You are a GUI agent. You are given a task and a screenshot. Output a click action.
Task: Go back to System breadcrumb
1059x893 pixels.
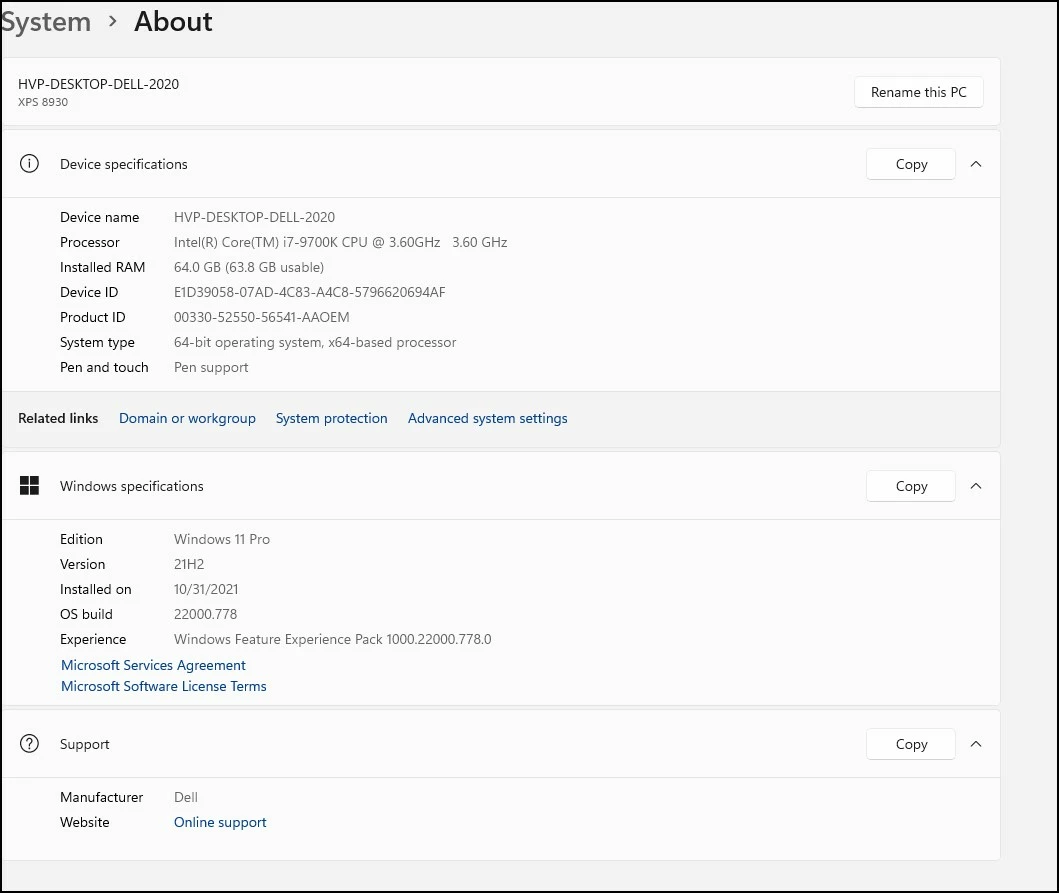(x=45, y=22)
